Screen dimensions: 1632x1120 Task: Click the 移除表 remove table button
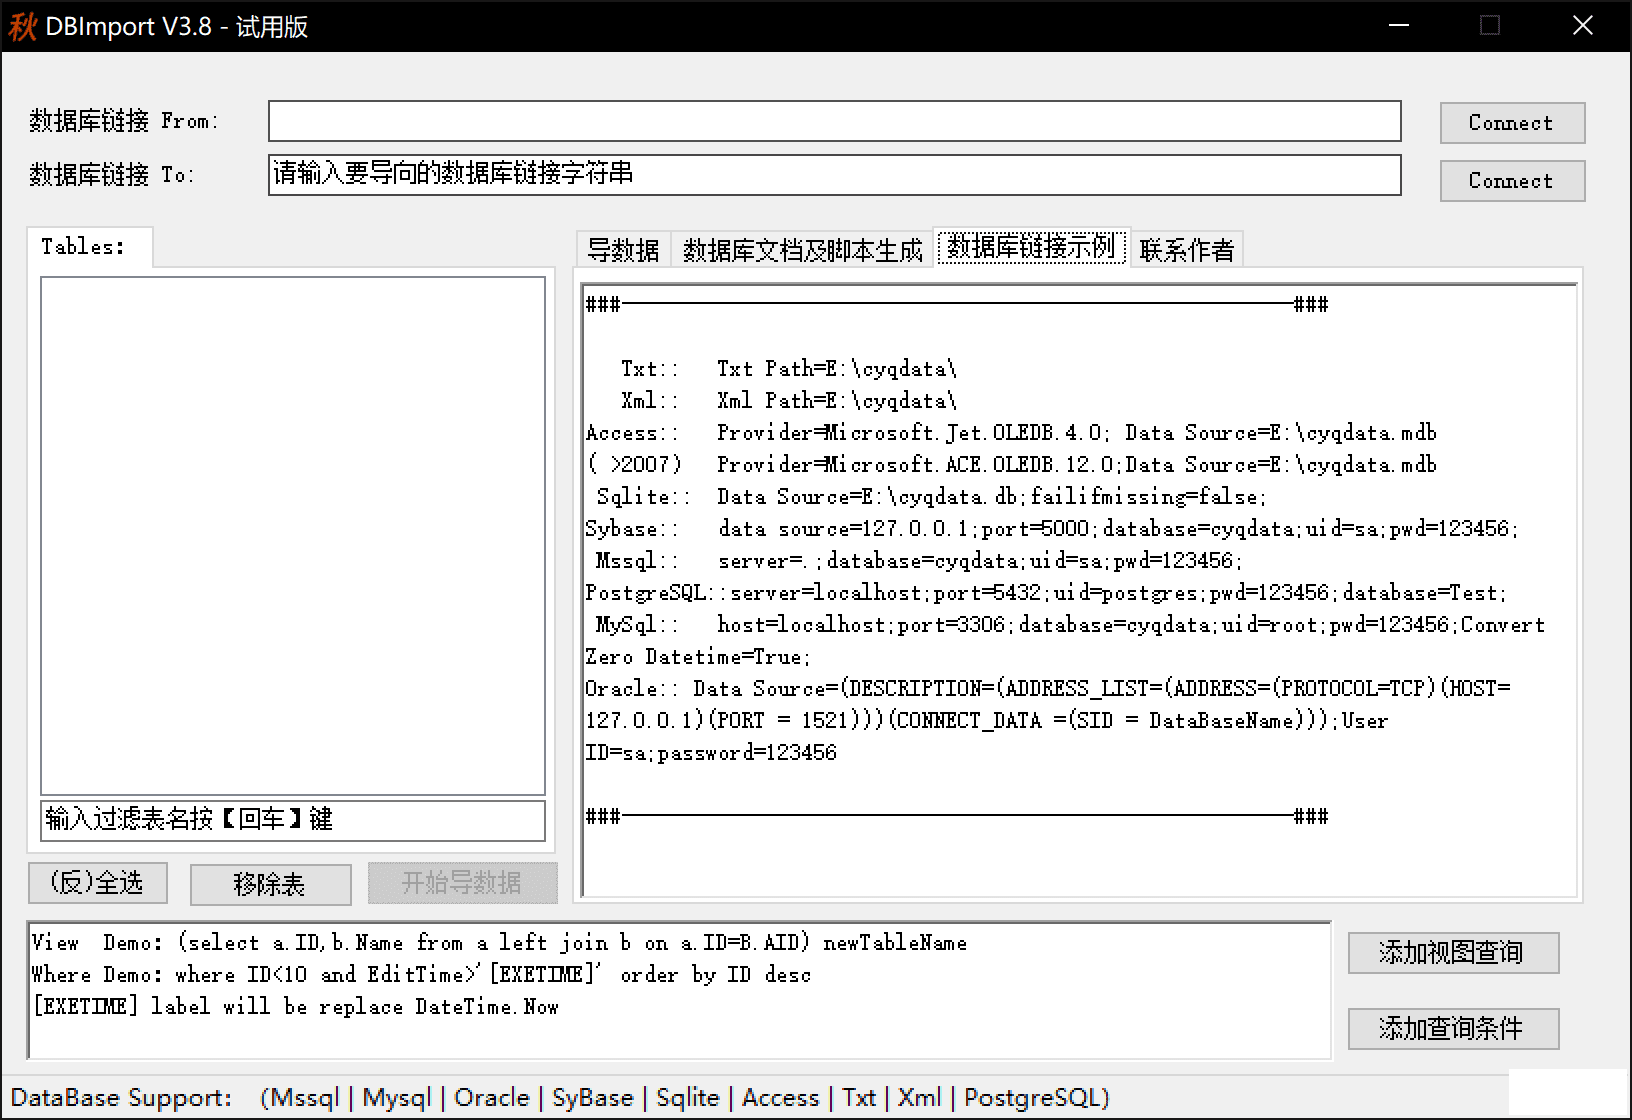270,884
